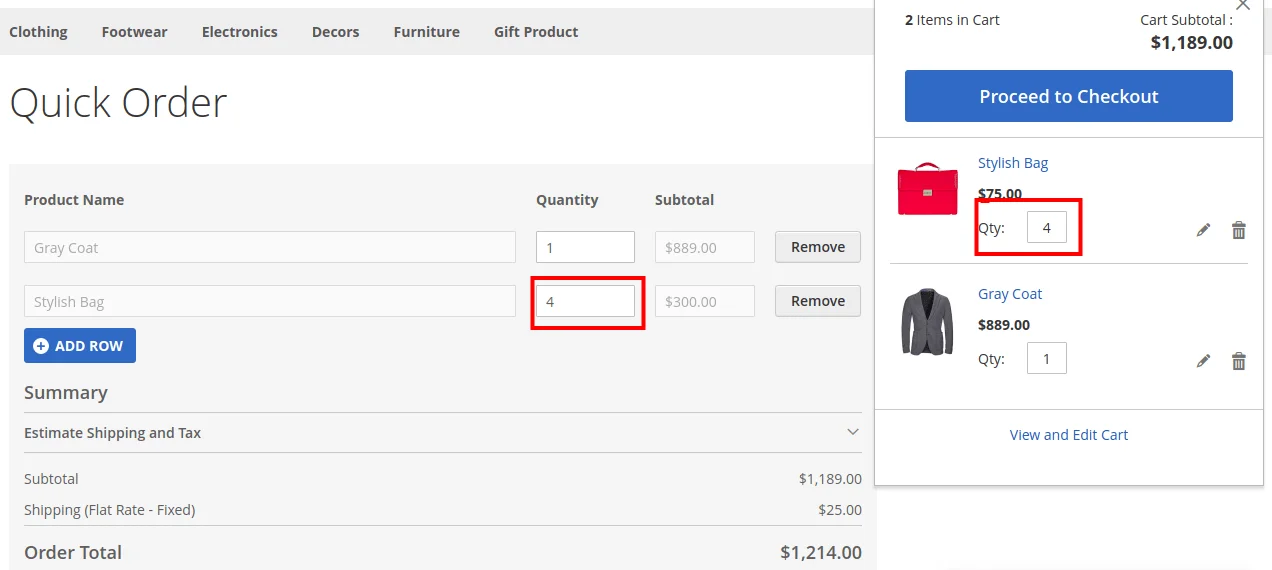The width and height of the screenshot is (1272, 570).
Task: Open the Clothing menu
Action: click(x=39, y=32)
